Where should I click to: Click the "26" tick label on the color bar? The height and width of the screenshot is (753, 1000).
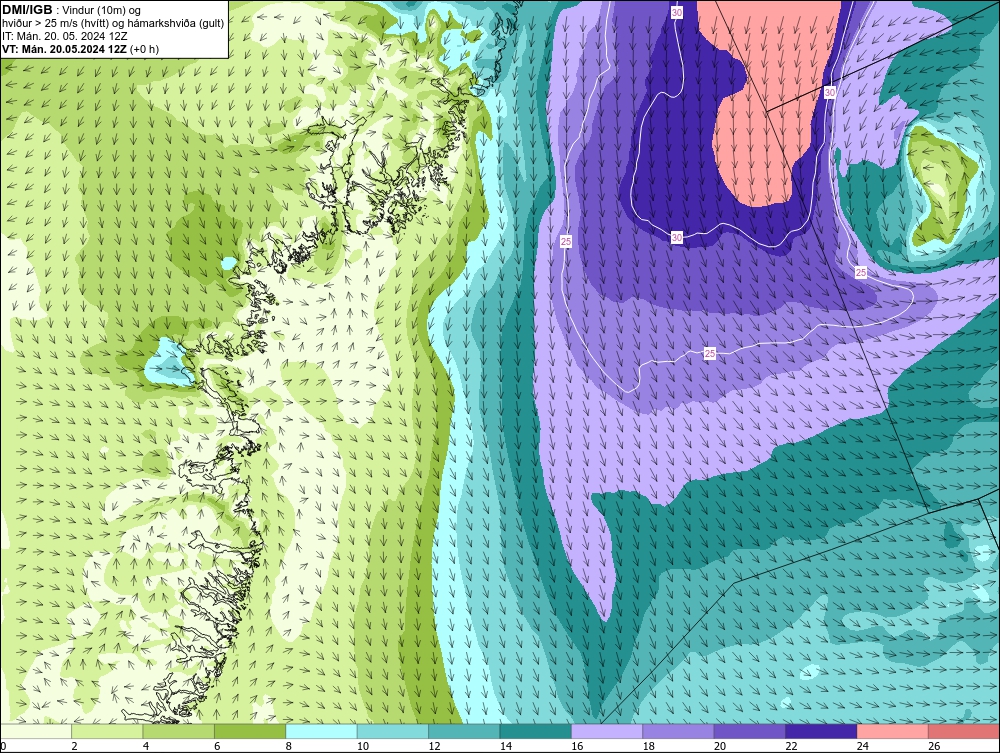pos(934,746)
